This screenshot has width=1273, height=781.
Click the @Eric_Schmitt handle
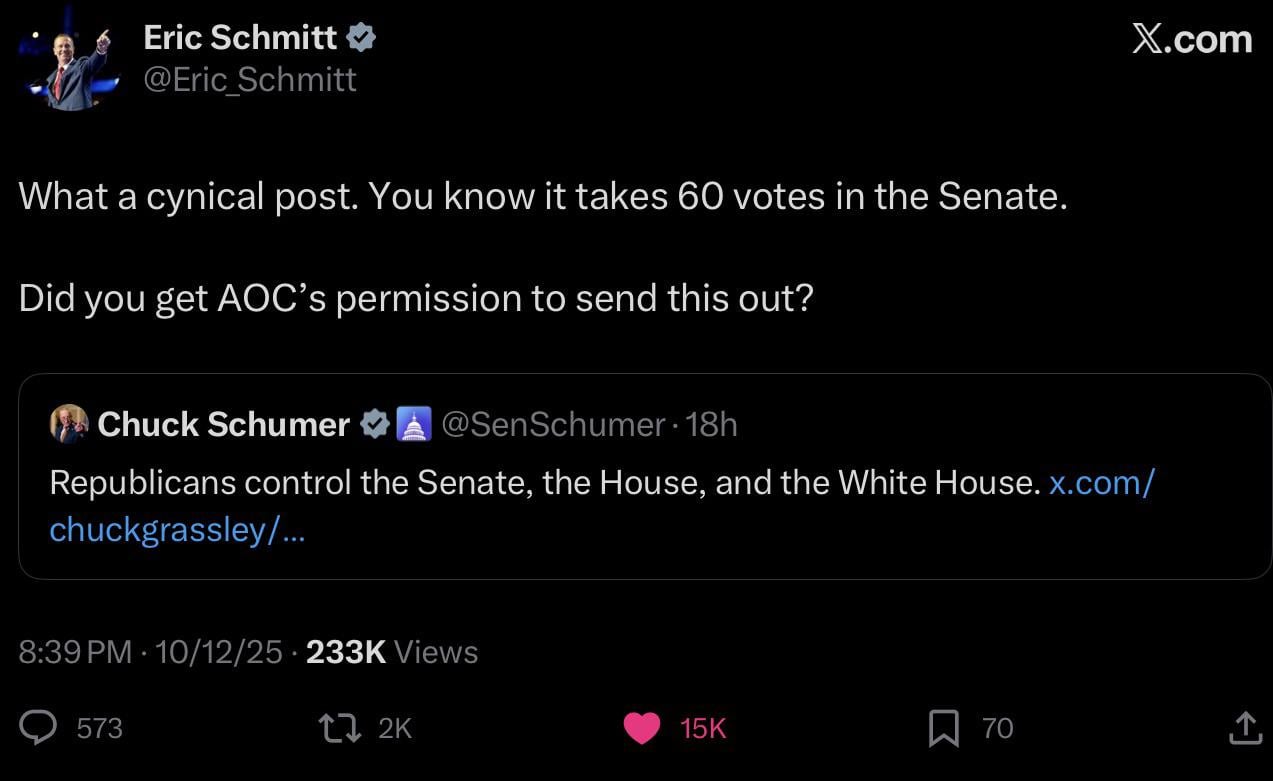(250, 80)
